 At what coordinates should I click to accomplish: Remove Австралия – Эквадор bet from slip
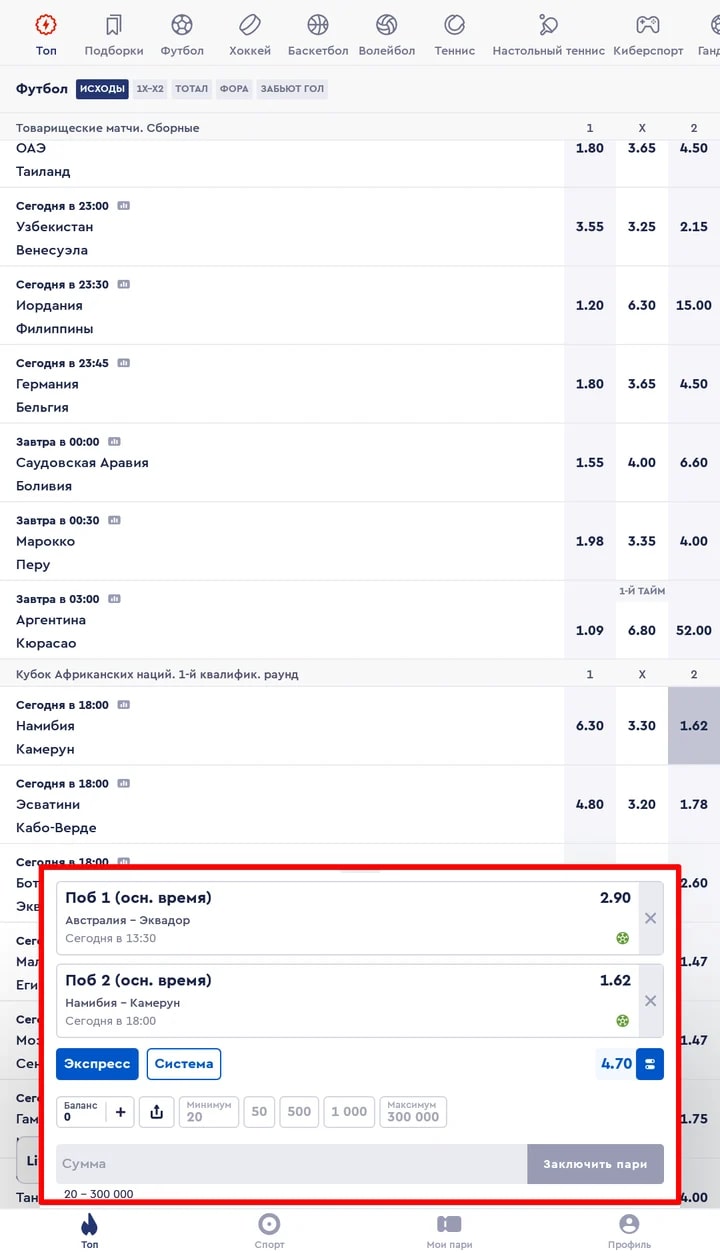[651, 918]
